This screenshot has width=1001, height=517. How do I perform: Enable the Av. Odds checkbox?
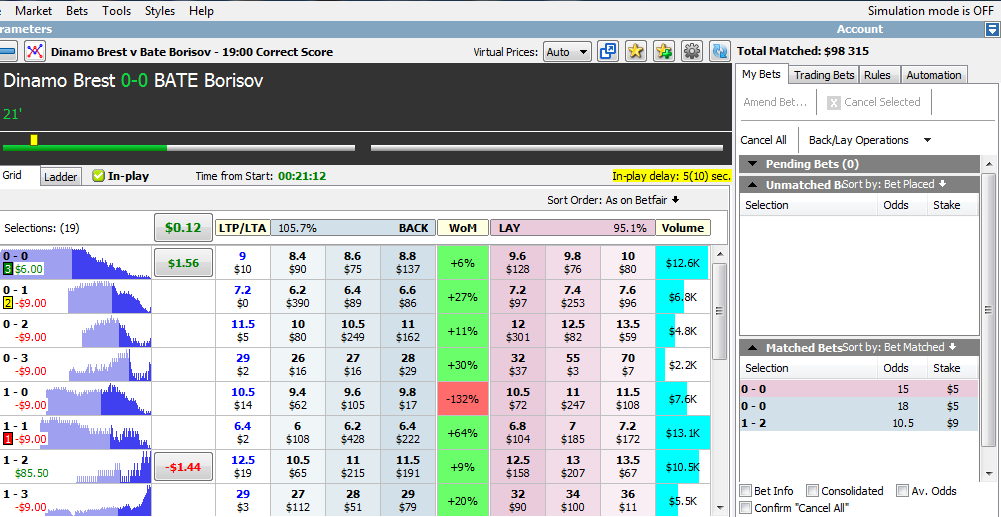click(902, 491)
